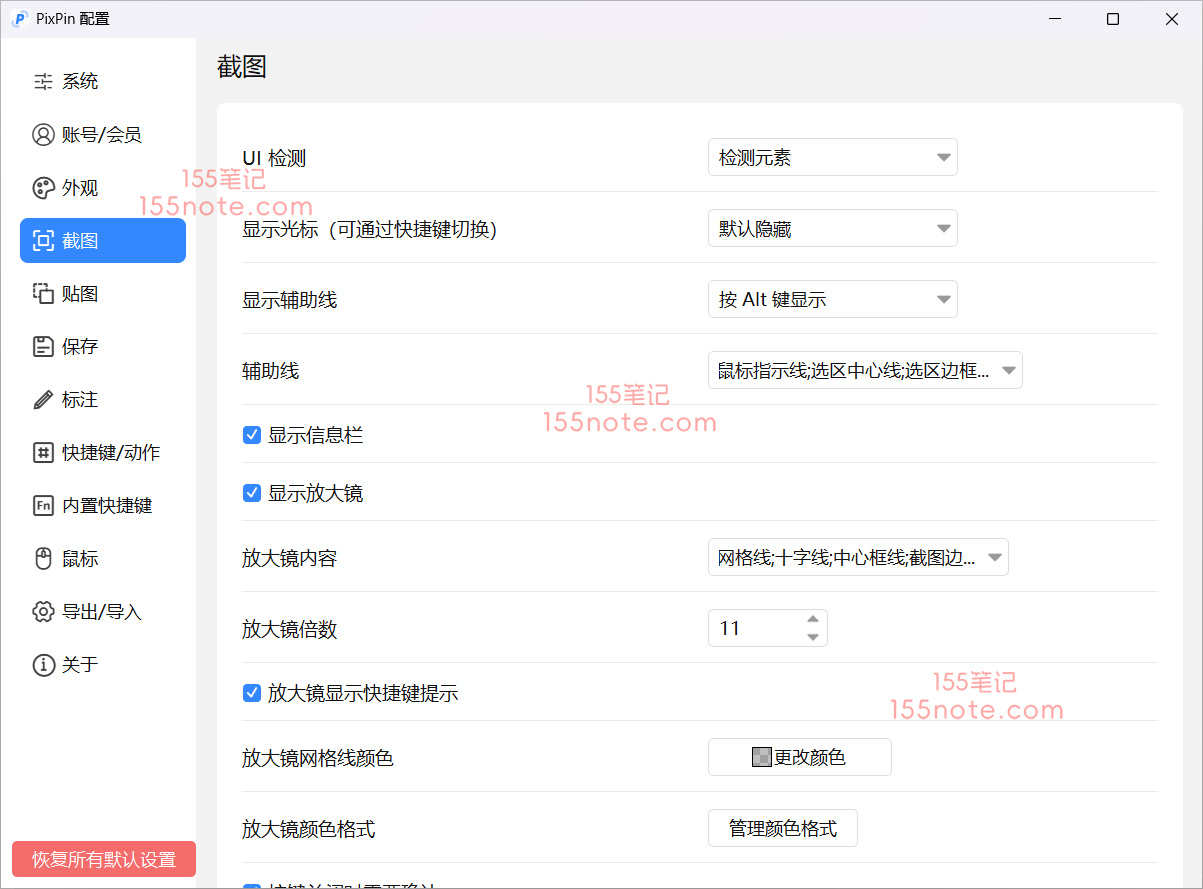The image size is (1203, 889).
Task: Expand the 显示光标 默认隐藏 dropdown
Action: [x=832, y=229]
